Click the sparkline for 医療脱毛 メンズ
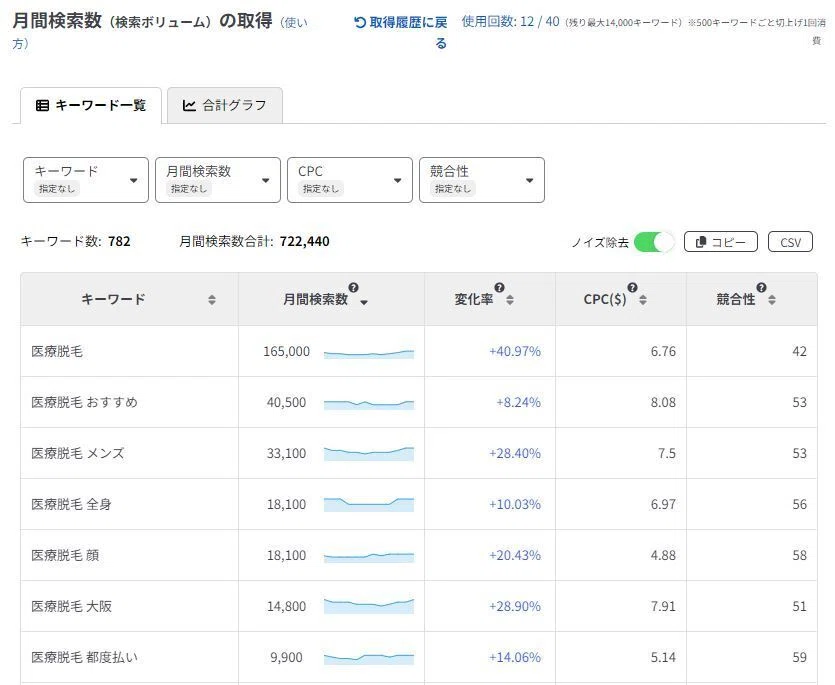 (x=369, y=454)
